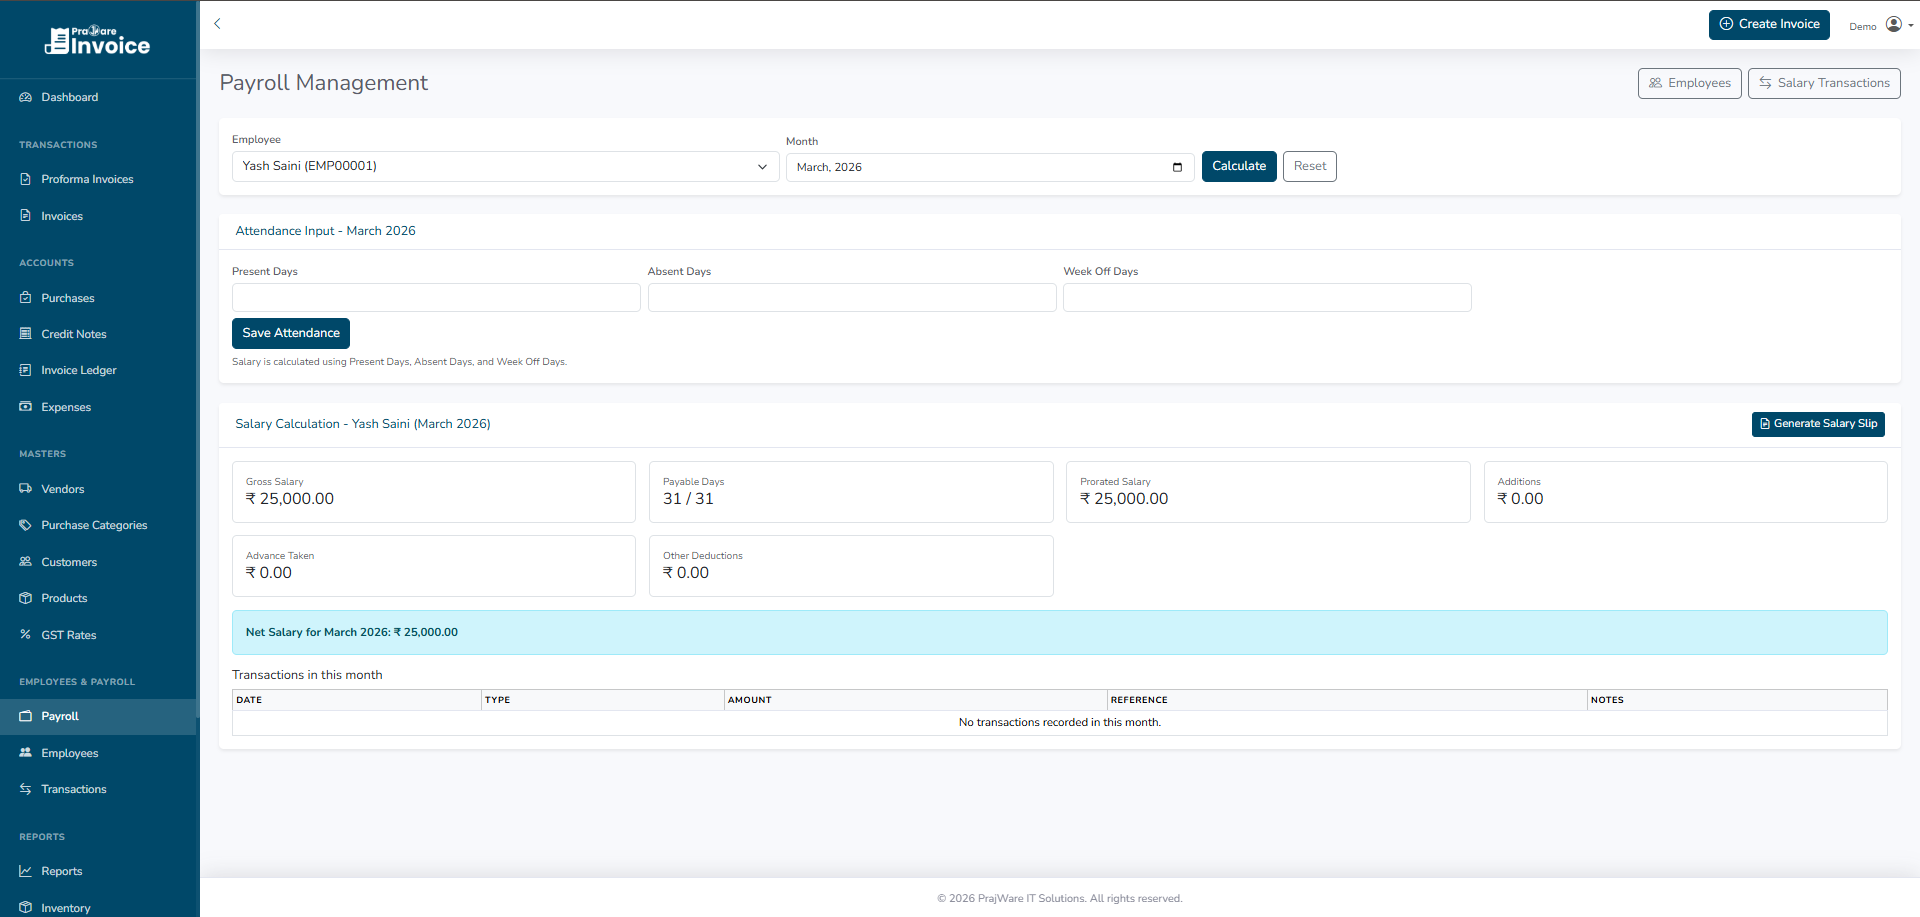1920x917 pixels.
Task: Open the Employee selection dropdown
Action: coord(505,166)
